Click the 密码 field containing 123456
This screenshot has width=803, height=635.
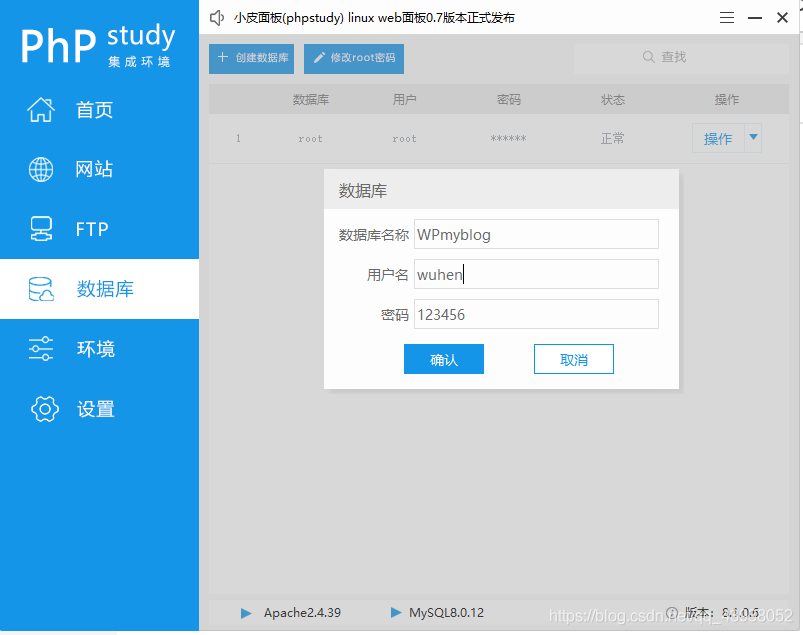[536, 314]
